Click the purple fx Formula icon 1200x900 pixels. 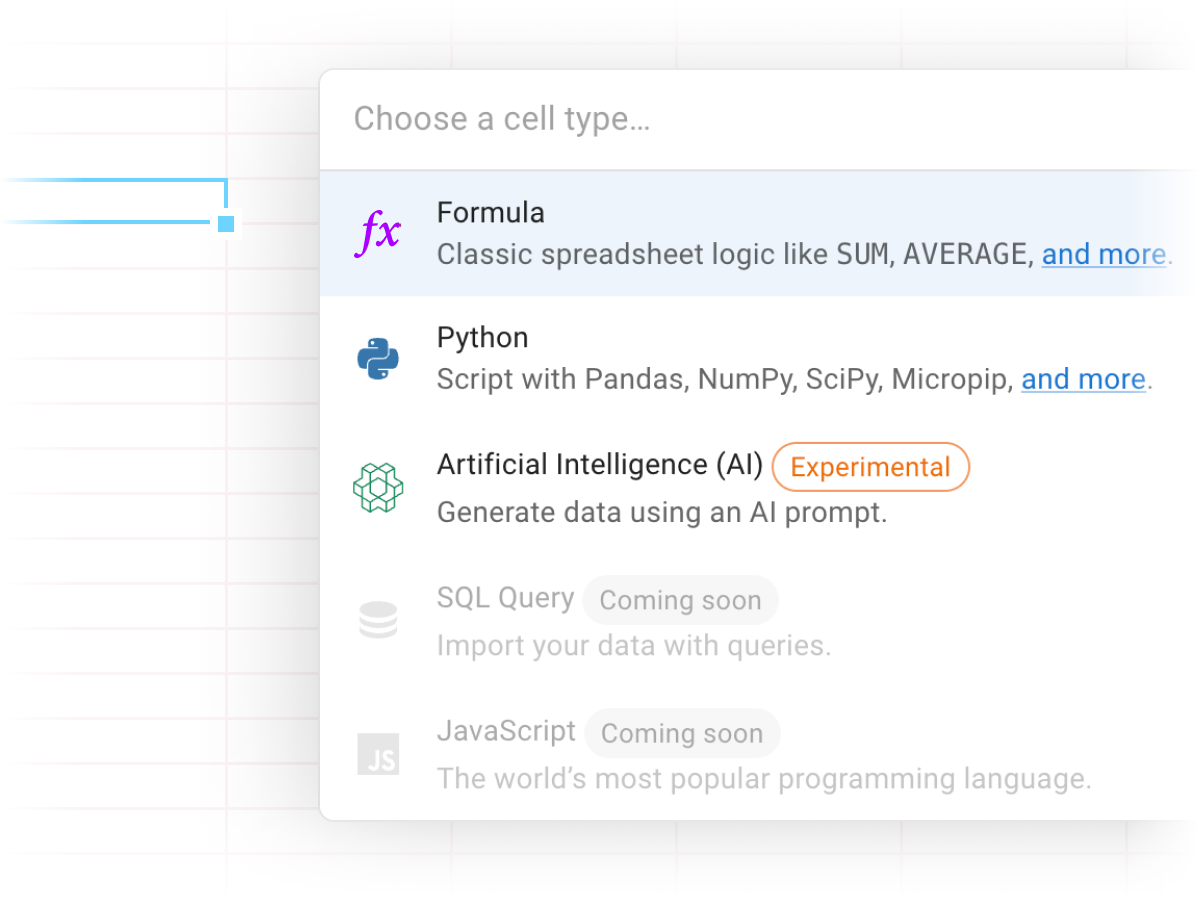click(x=378, y=234)
